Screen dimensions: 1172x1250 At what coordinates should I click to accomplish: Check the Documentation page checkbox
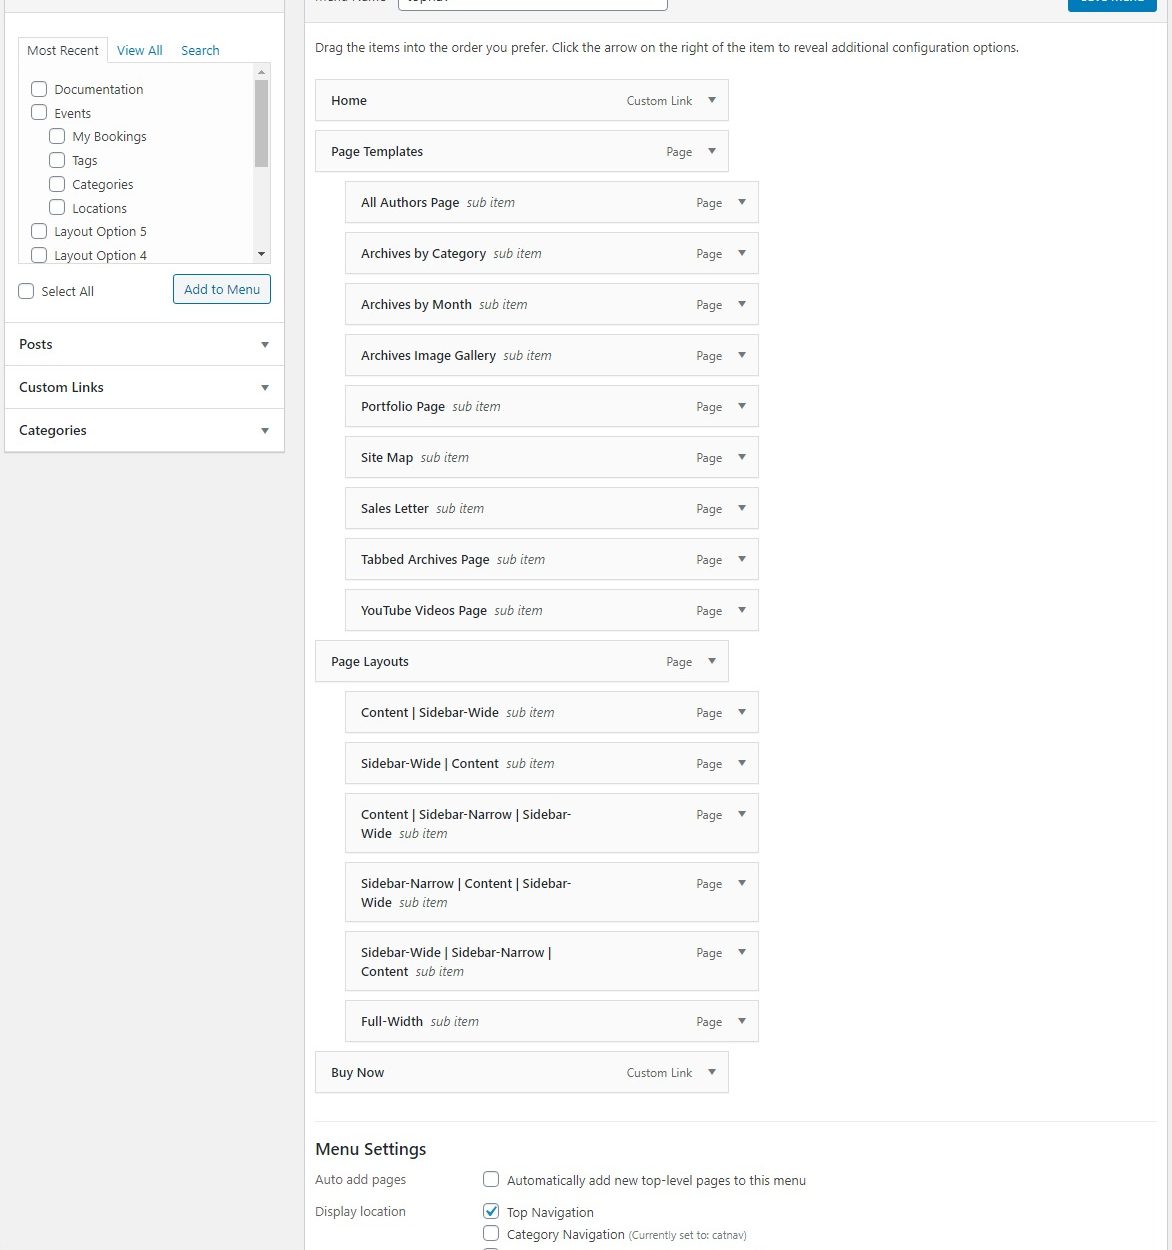point(39,89)
